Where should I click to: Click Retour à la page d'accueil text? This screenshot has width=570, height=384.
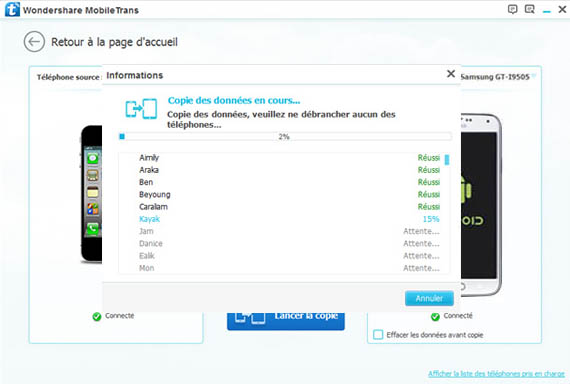(114, 42)
